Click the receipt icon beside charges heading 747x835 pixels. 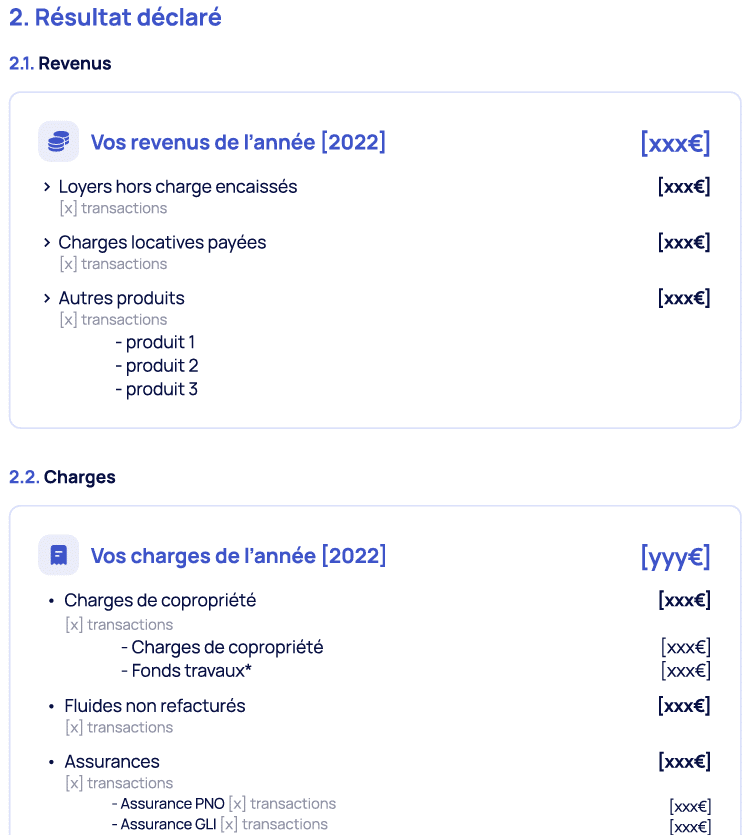tap(59, 555)
